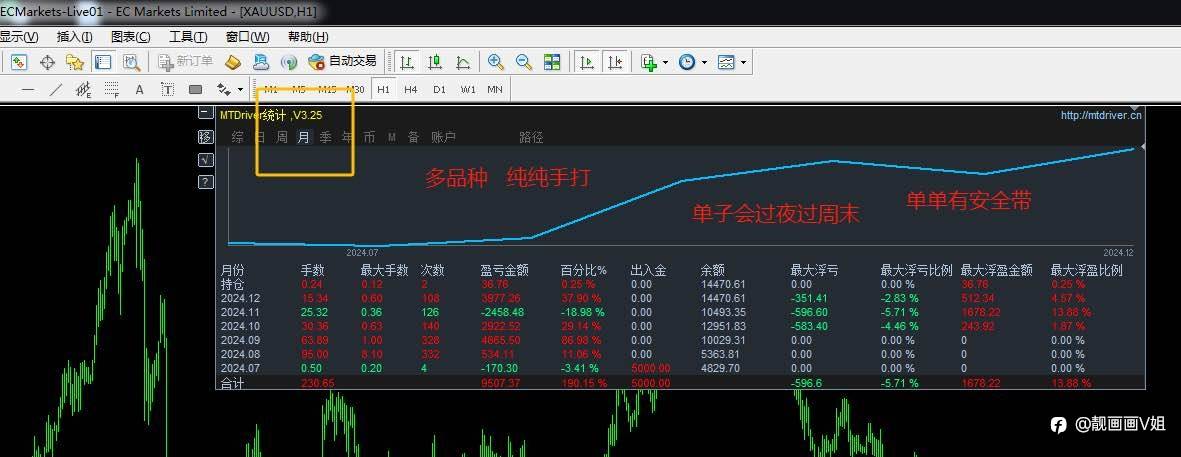Click the 新订单 new order button
1181x457 pixels.
pos(186,62)
